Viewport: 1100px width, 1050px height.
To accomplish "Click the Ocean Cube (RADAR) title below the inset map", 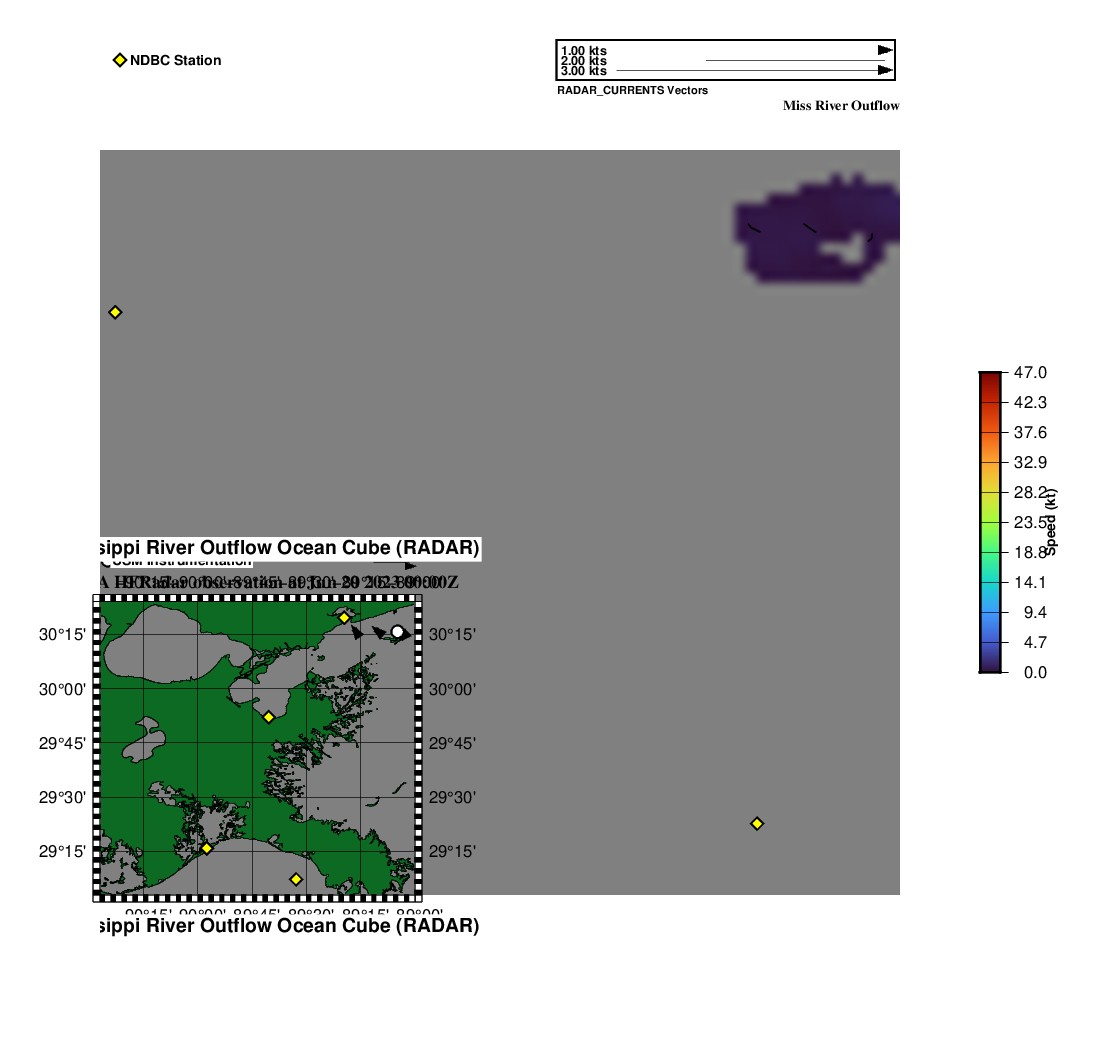I will 288,926.
